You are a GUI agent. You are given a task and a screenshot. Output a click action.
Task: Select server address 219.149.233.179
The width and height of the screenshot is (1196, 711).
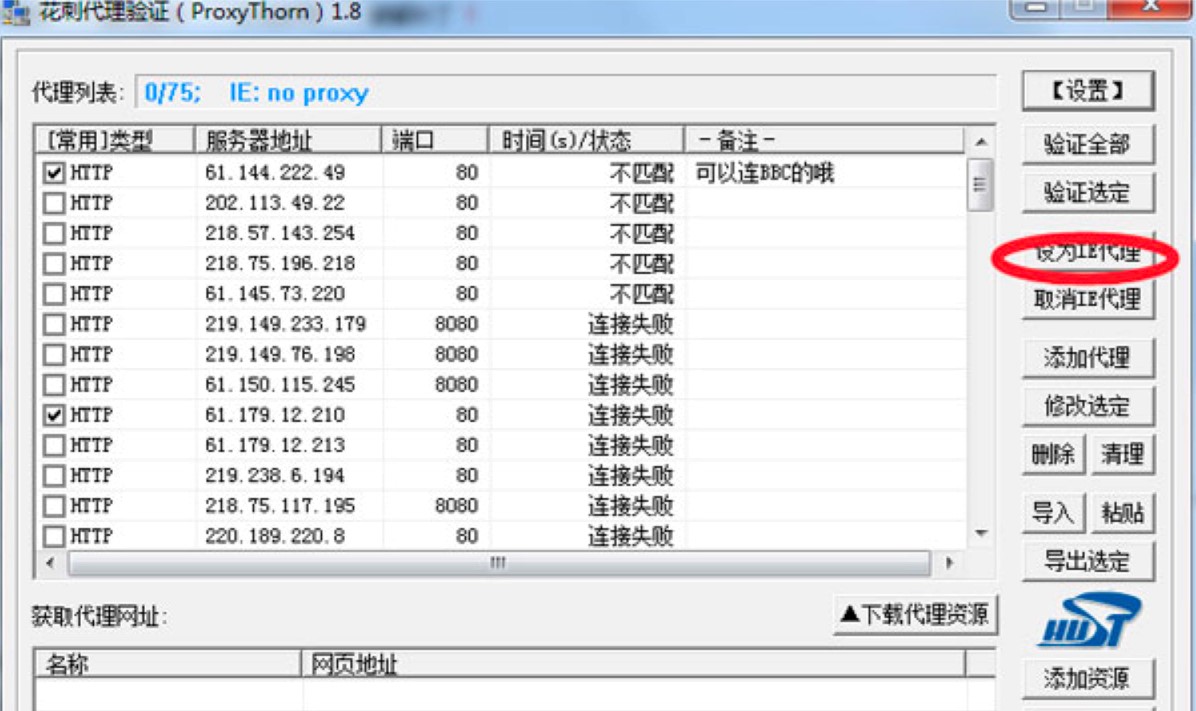coord(286,324)
